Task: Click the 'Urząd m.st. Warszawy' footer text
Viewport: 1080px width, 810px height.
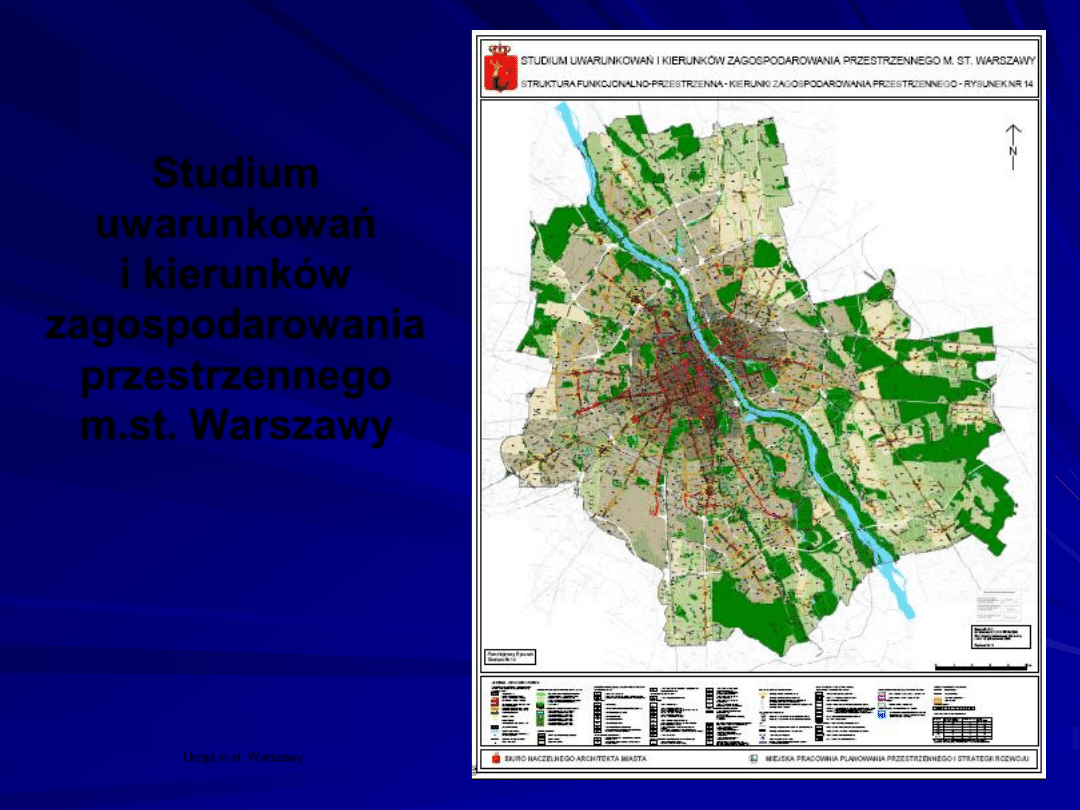Action: (x=243, y=757)
